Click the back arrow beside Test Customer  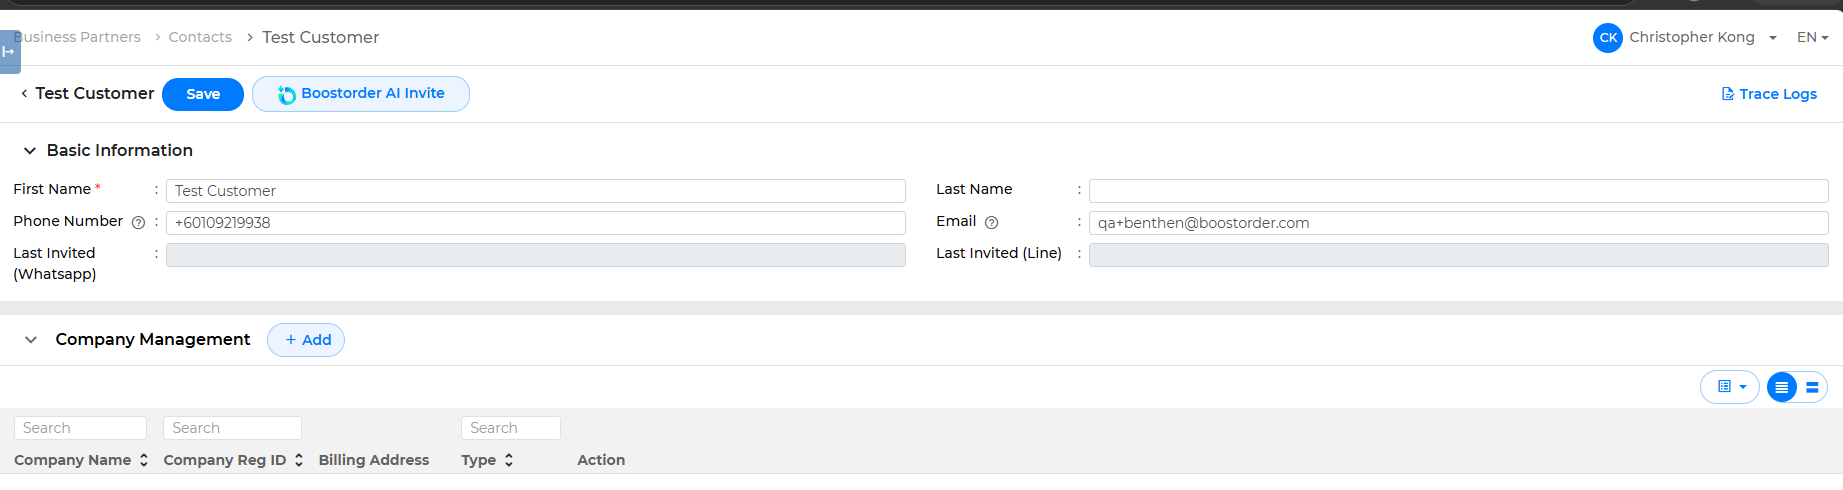(x=24, y=93)
